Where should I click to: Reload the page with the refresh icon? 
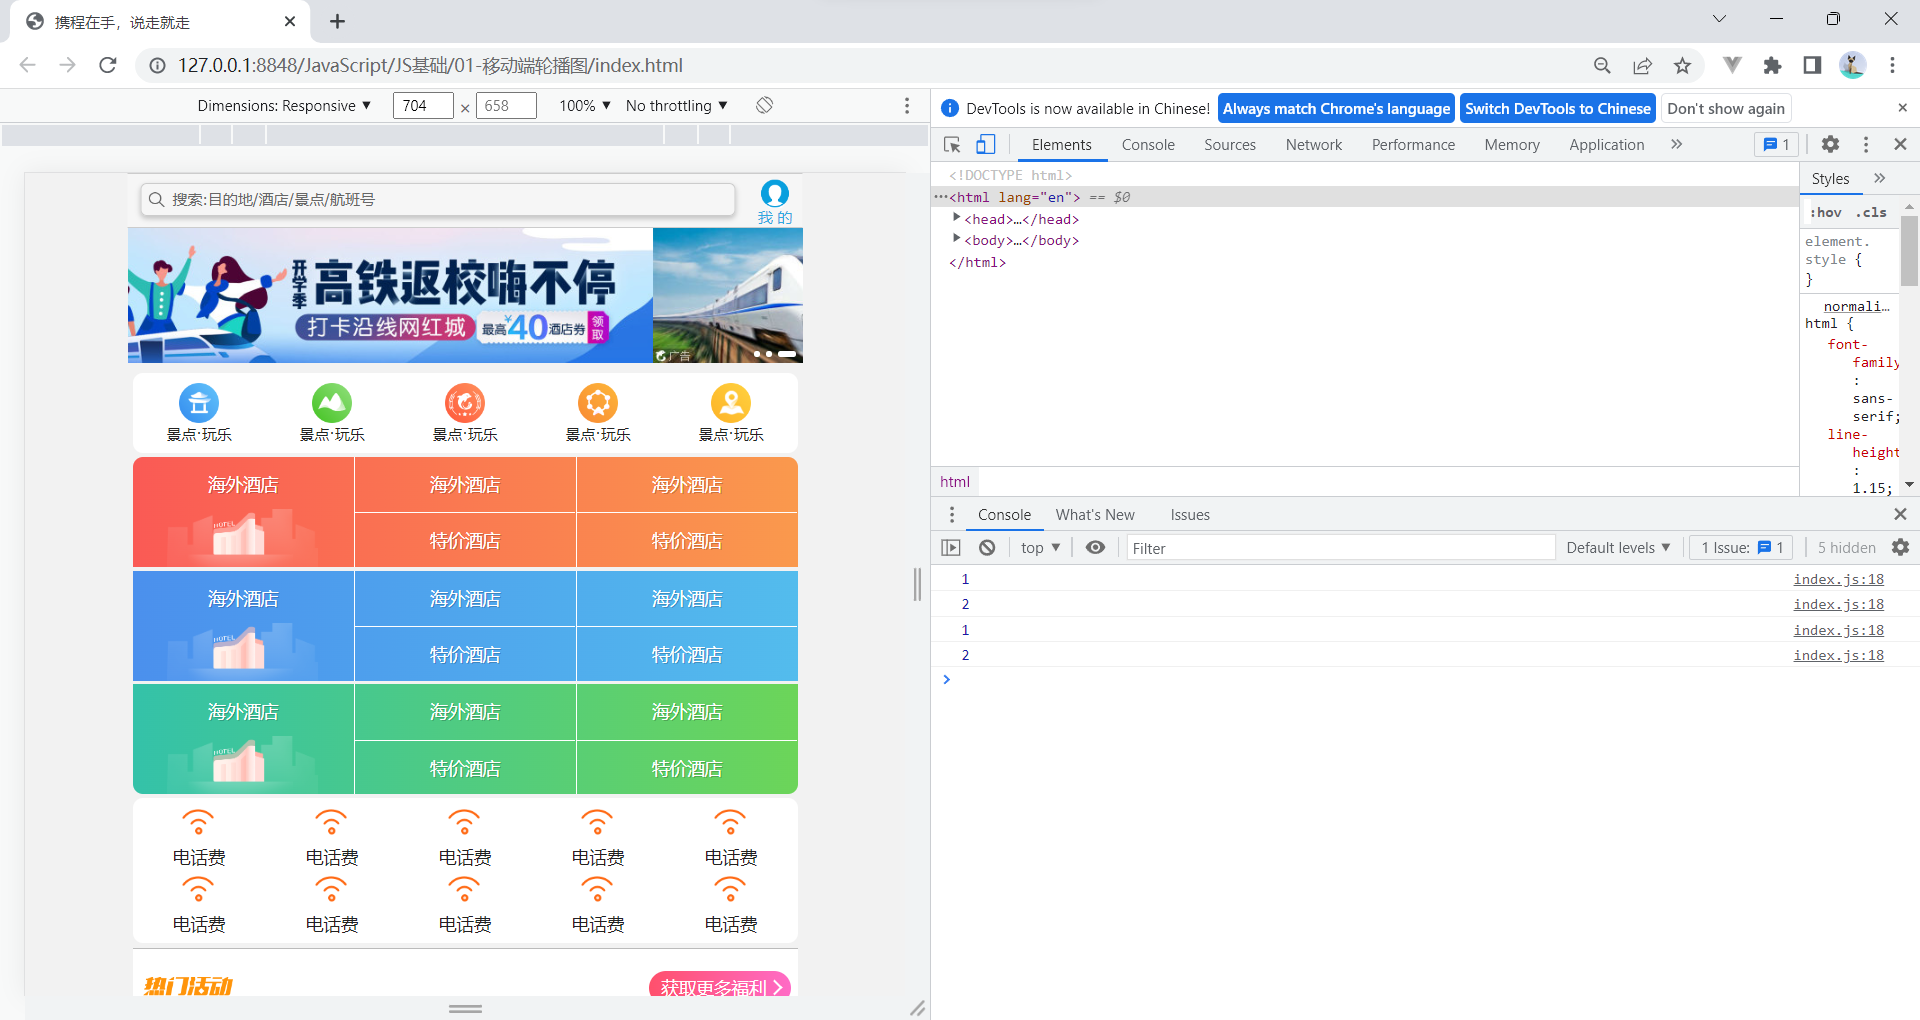click(x=108, y=65)
